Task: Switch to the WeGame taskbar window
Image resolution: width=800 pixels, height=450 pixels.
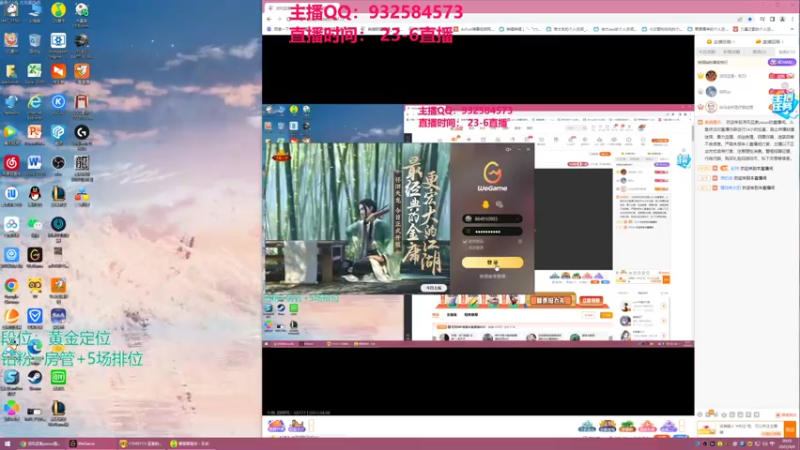Action: pyautogui.click(x=90, y=444)
